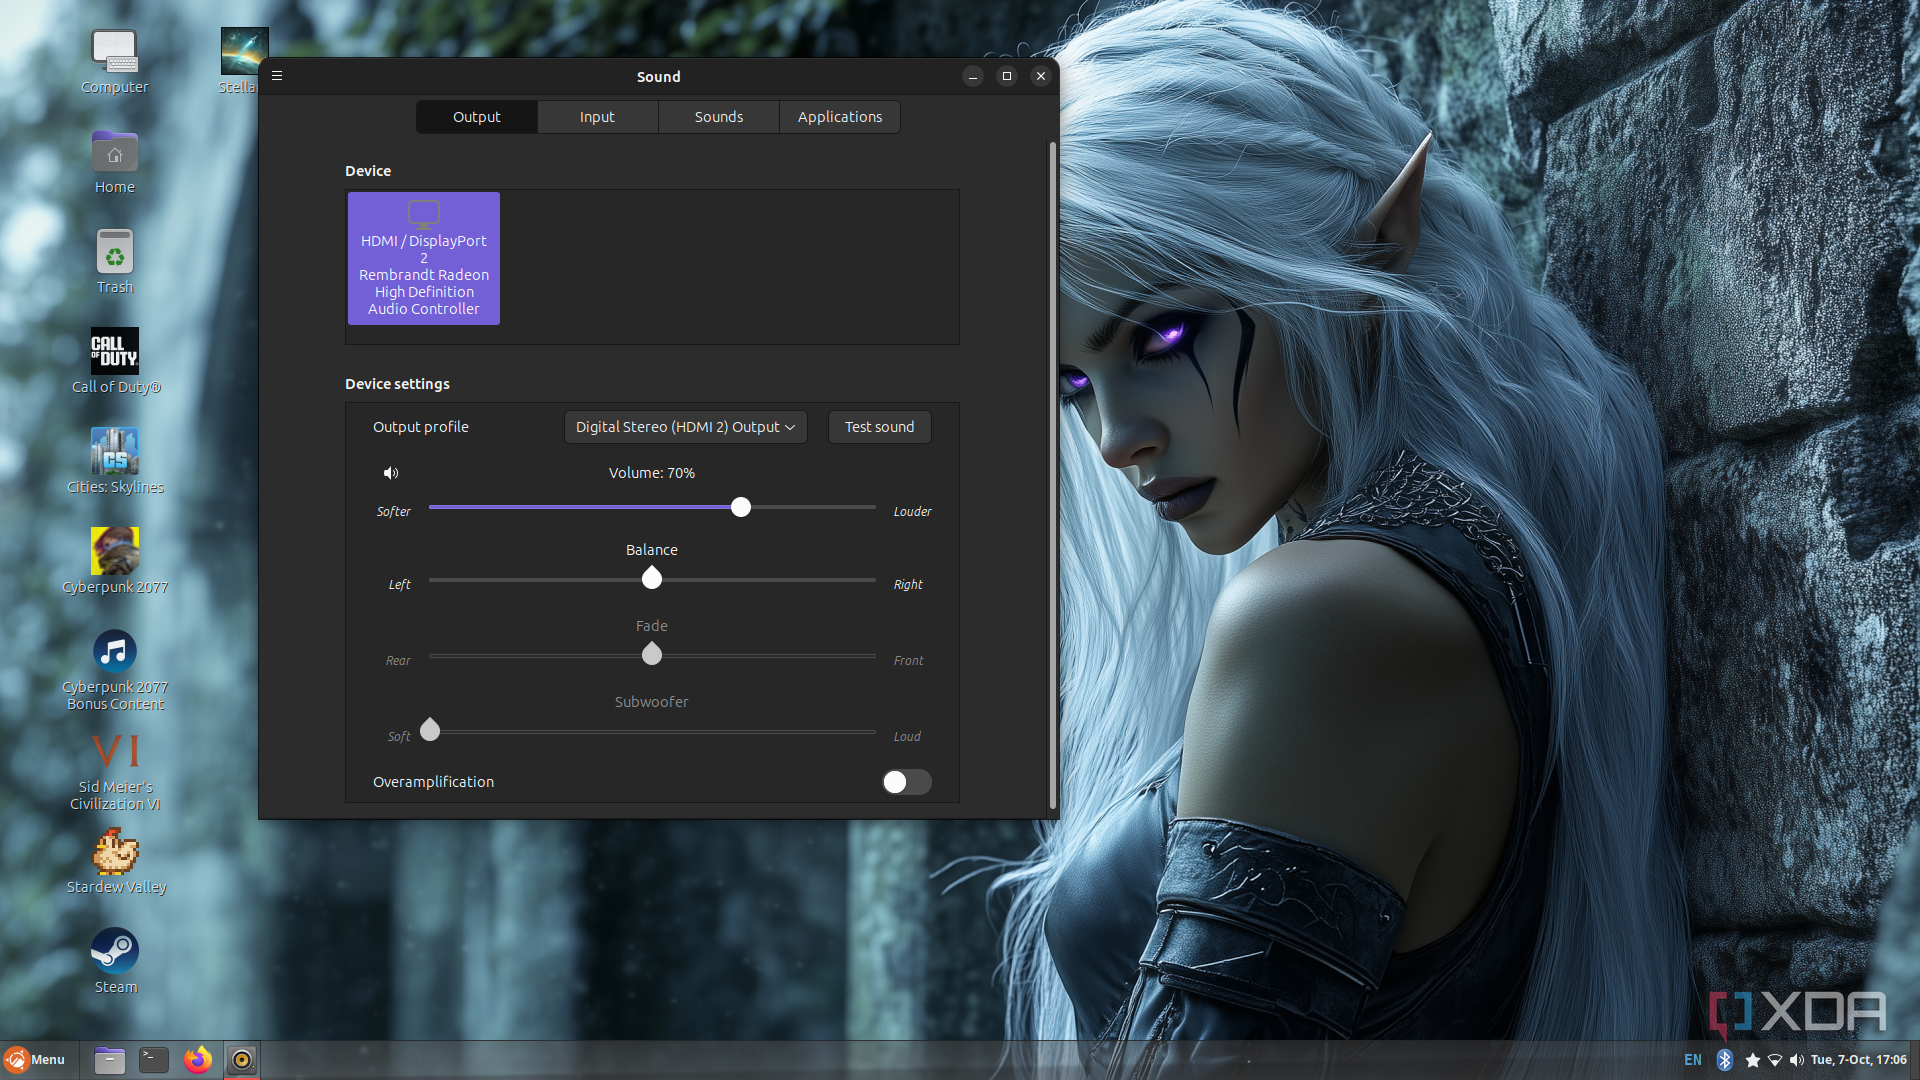Click the Subwoofer slider handle

click(430, 730)
